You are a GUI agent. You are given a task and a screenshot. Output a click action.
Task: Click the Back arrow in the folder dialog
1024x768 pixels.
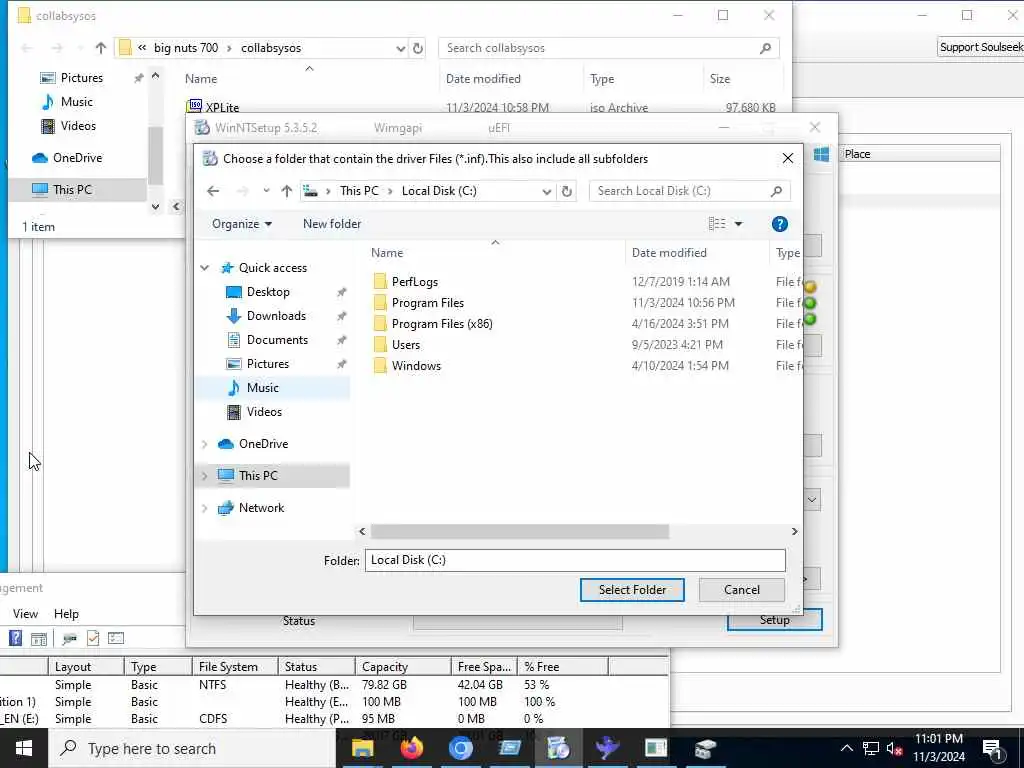[x=213, y=191]
